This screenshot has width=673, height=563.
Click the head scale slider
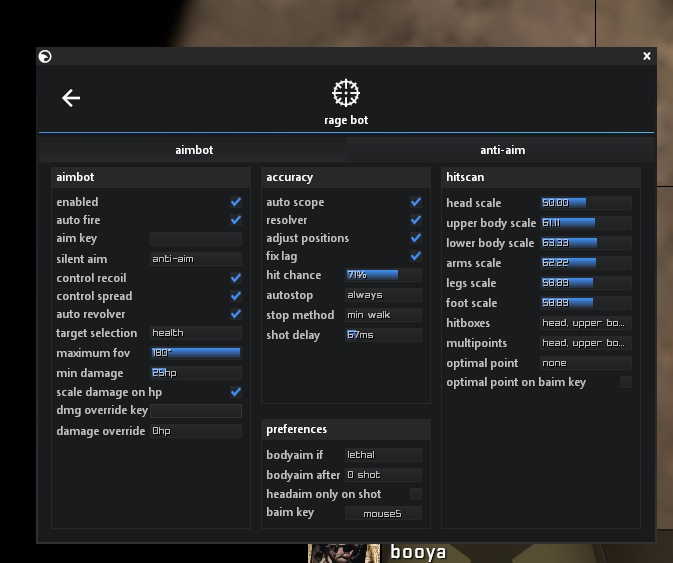(x=585, y=203)
